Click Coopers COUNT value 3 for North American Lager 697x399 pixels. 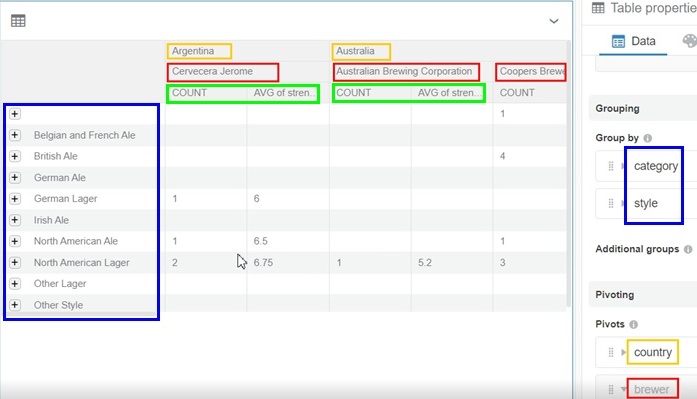point(502,263)
